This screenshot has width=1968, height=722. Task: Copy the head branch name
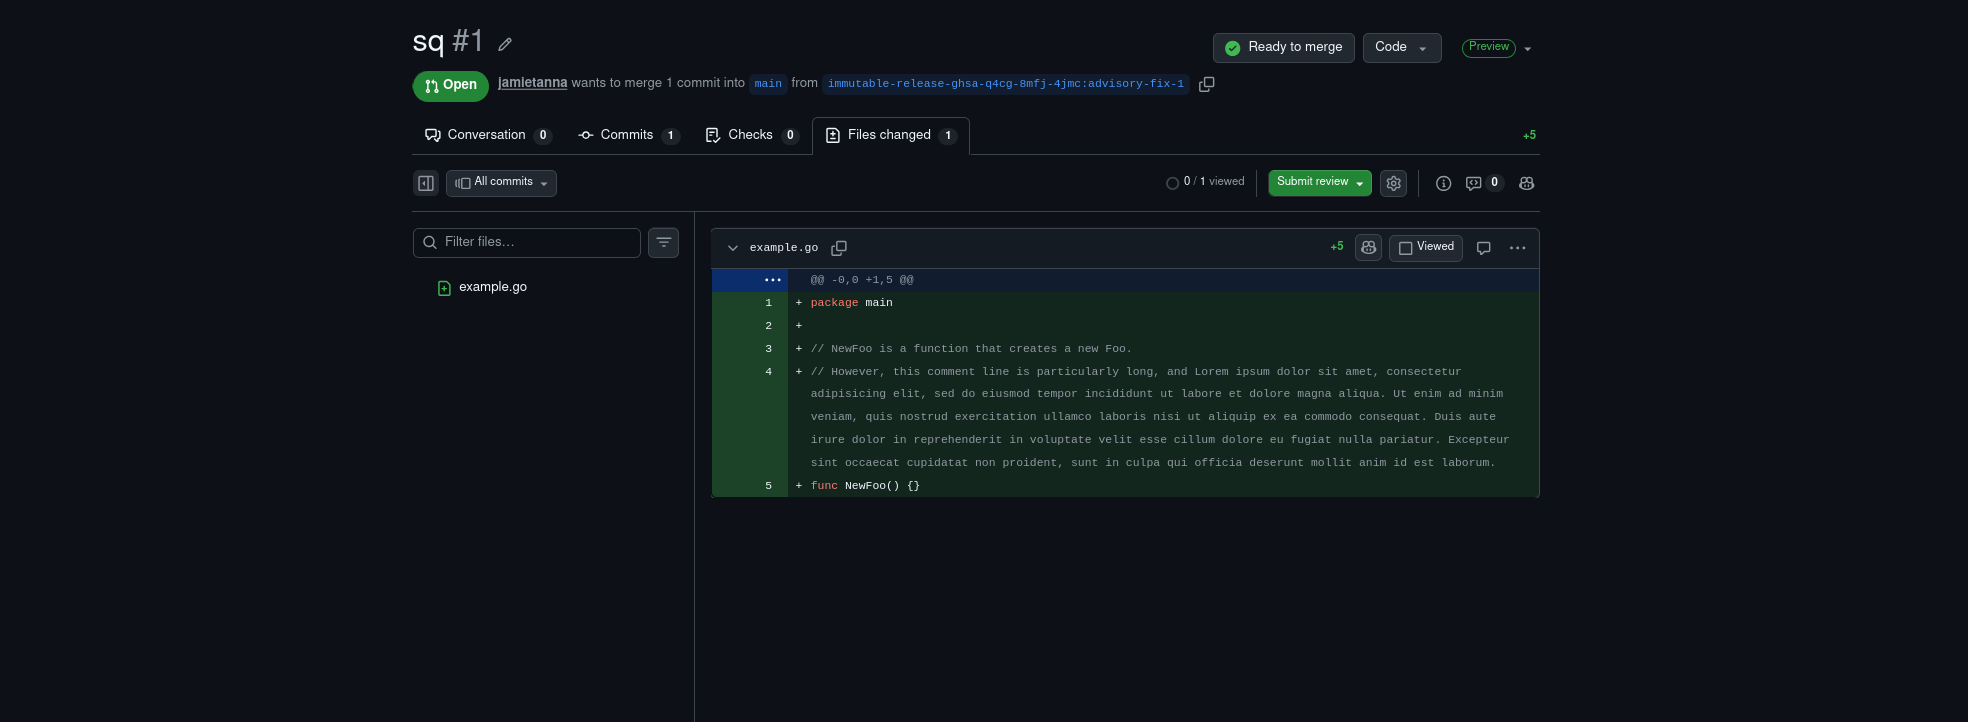1207,84
